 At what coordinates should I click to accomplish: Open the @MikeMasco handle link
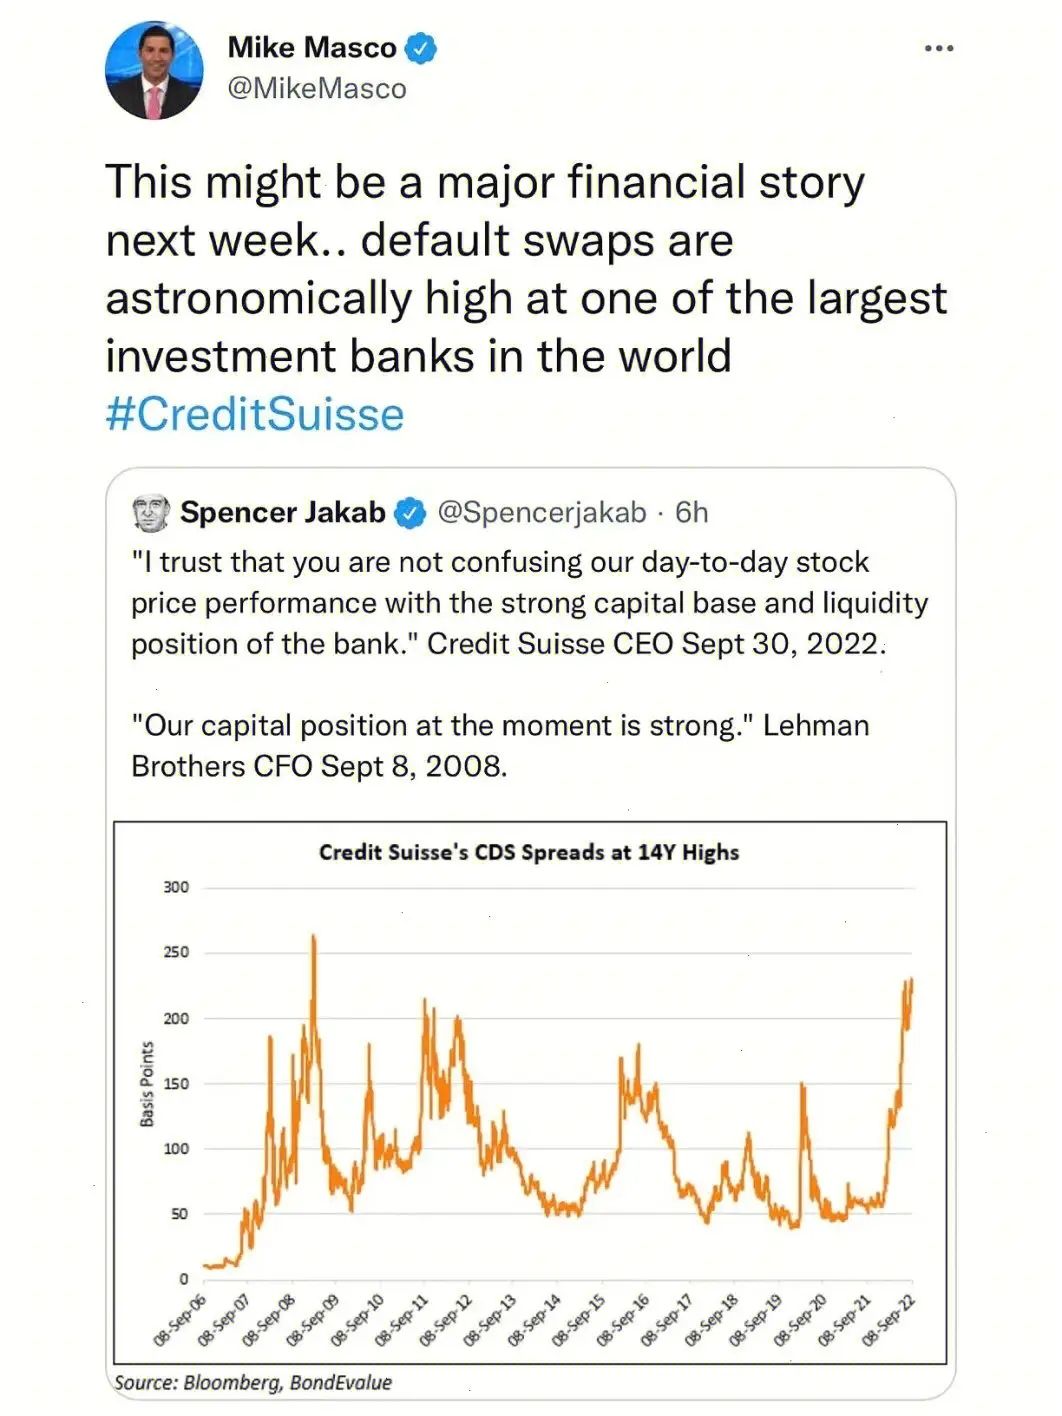(x=317, y=88)
